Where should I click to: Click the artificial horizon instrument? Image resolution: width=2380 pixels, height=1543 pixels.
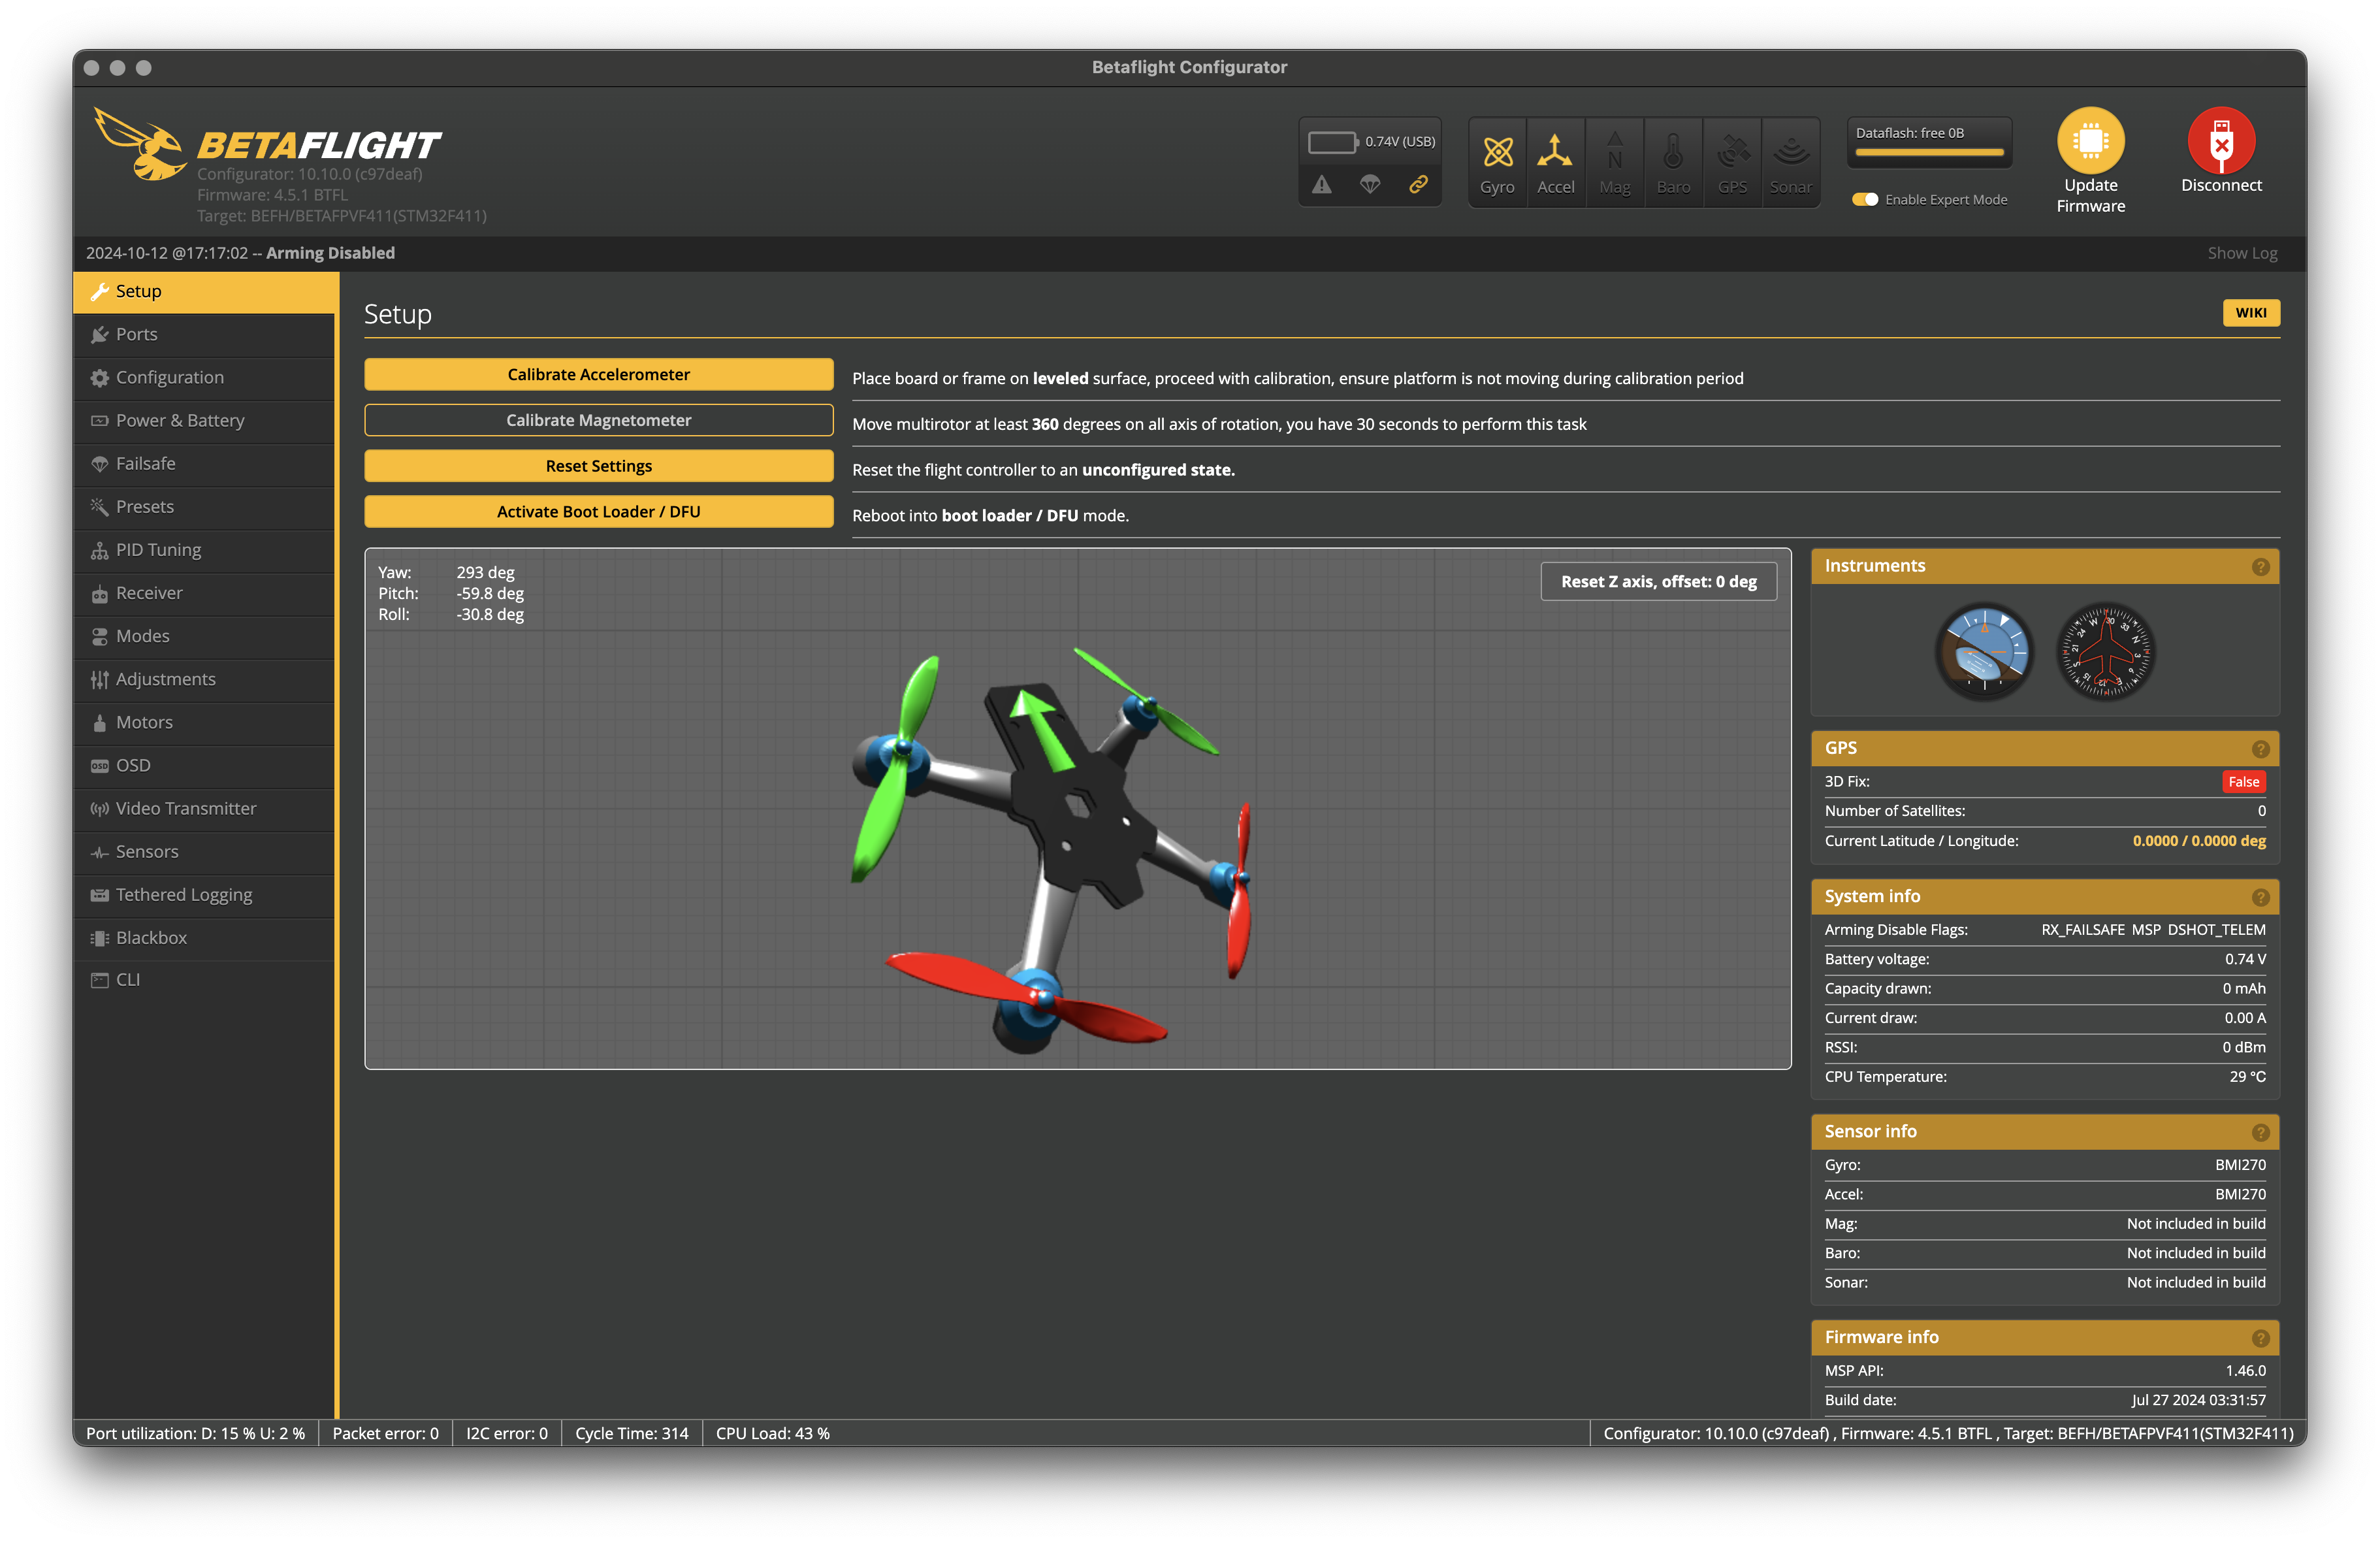point(1984,652)
